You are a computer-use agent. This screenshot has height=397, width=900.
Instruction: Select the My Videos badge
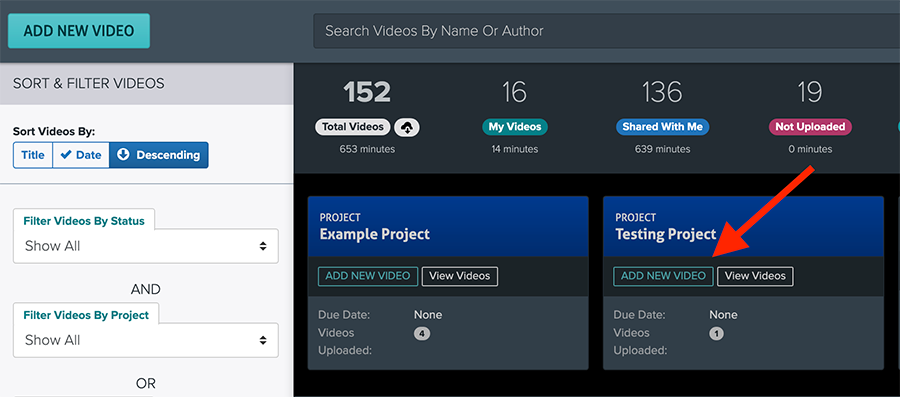(515, 127)
